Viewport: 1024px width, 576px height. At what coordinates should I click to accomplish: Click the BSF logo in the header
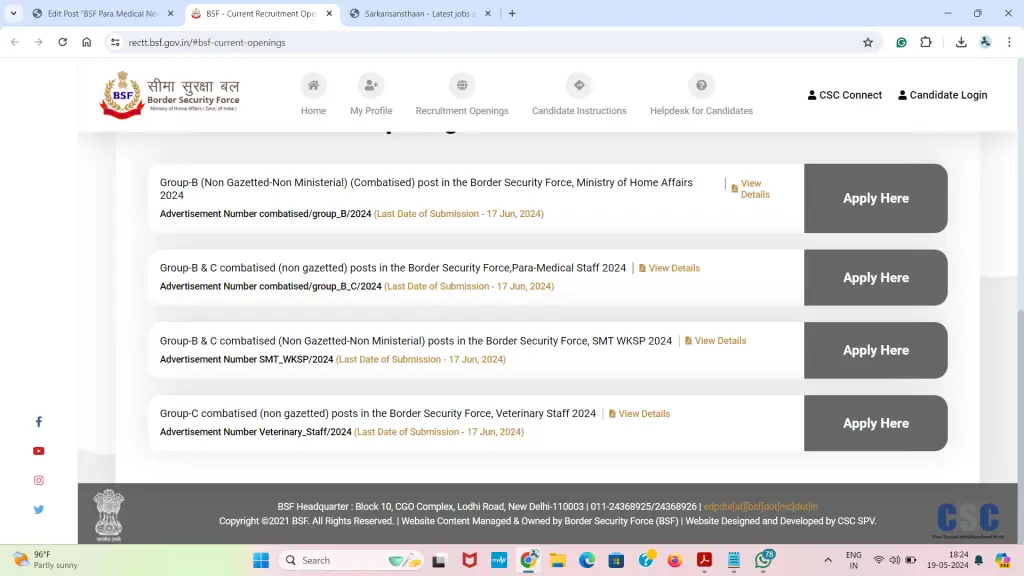[170, 95]
